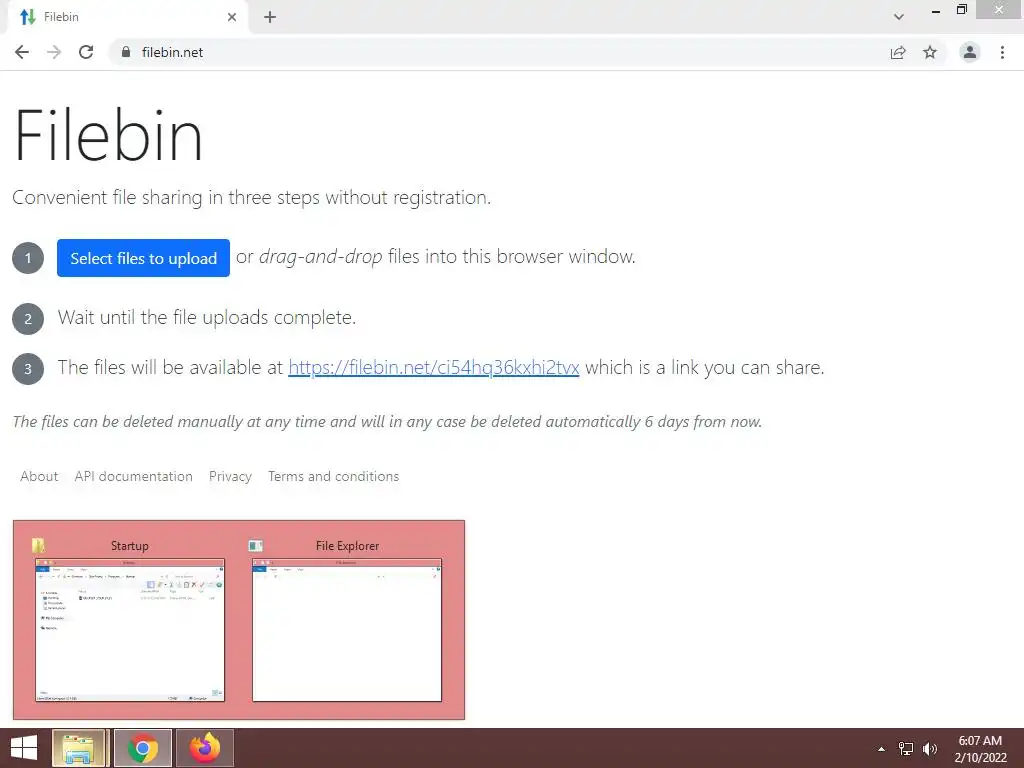Click the taskbar clock showing 6:07 AM

pos(980,749)
